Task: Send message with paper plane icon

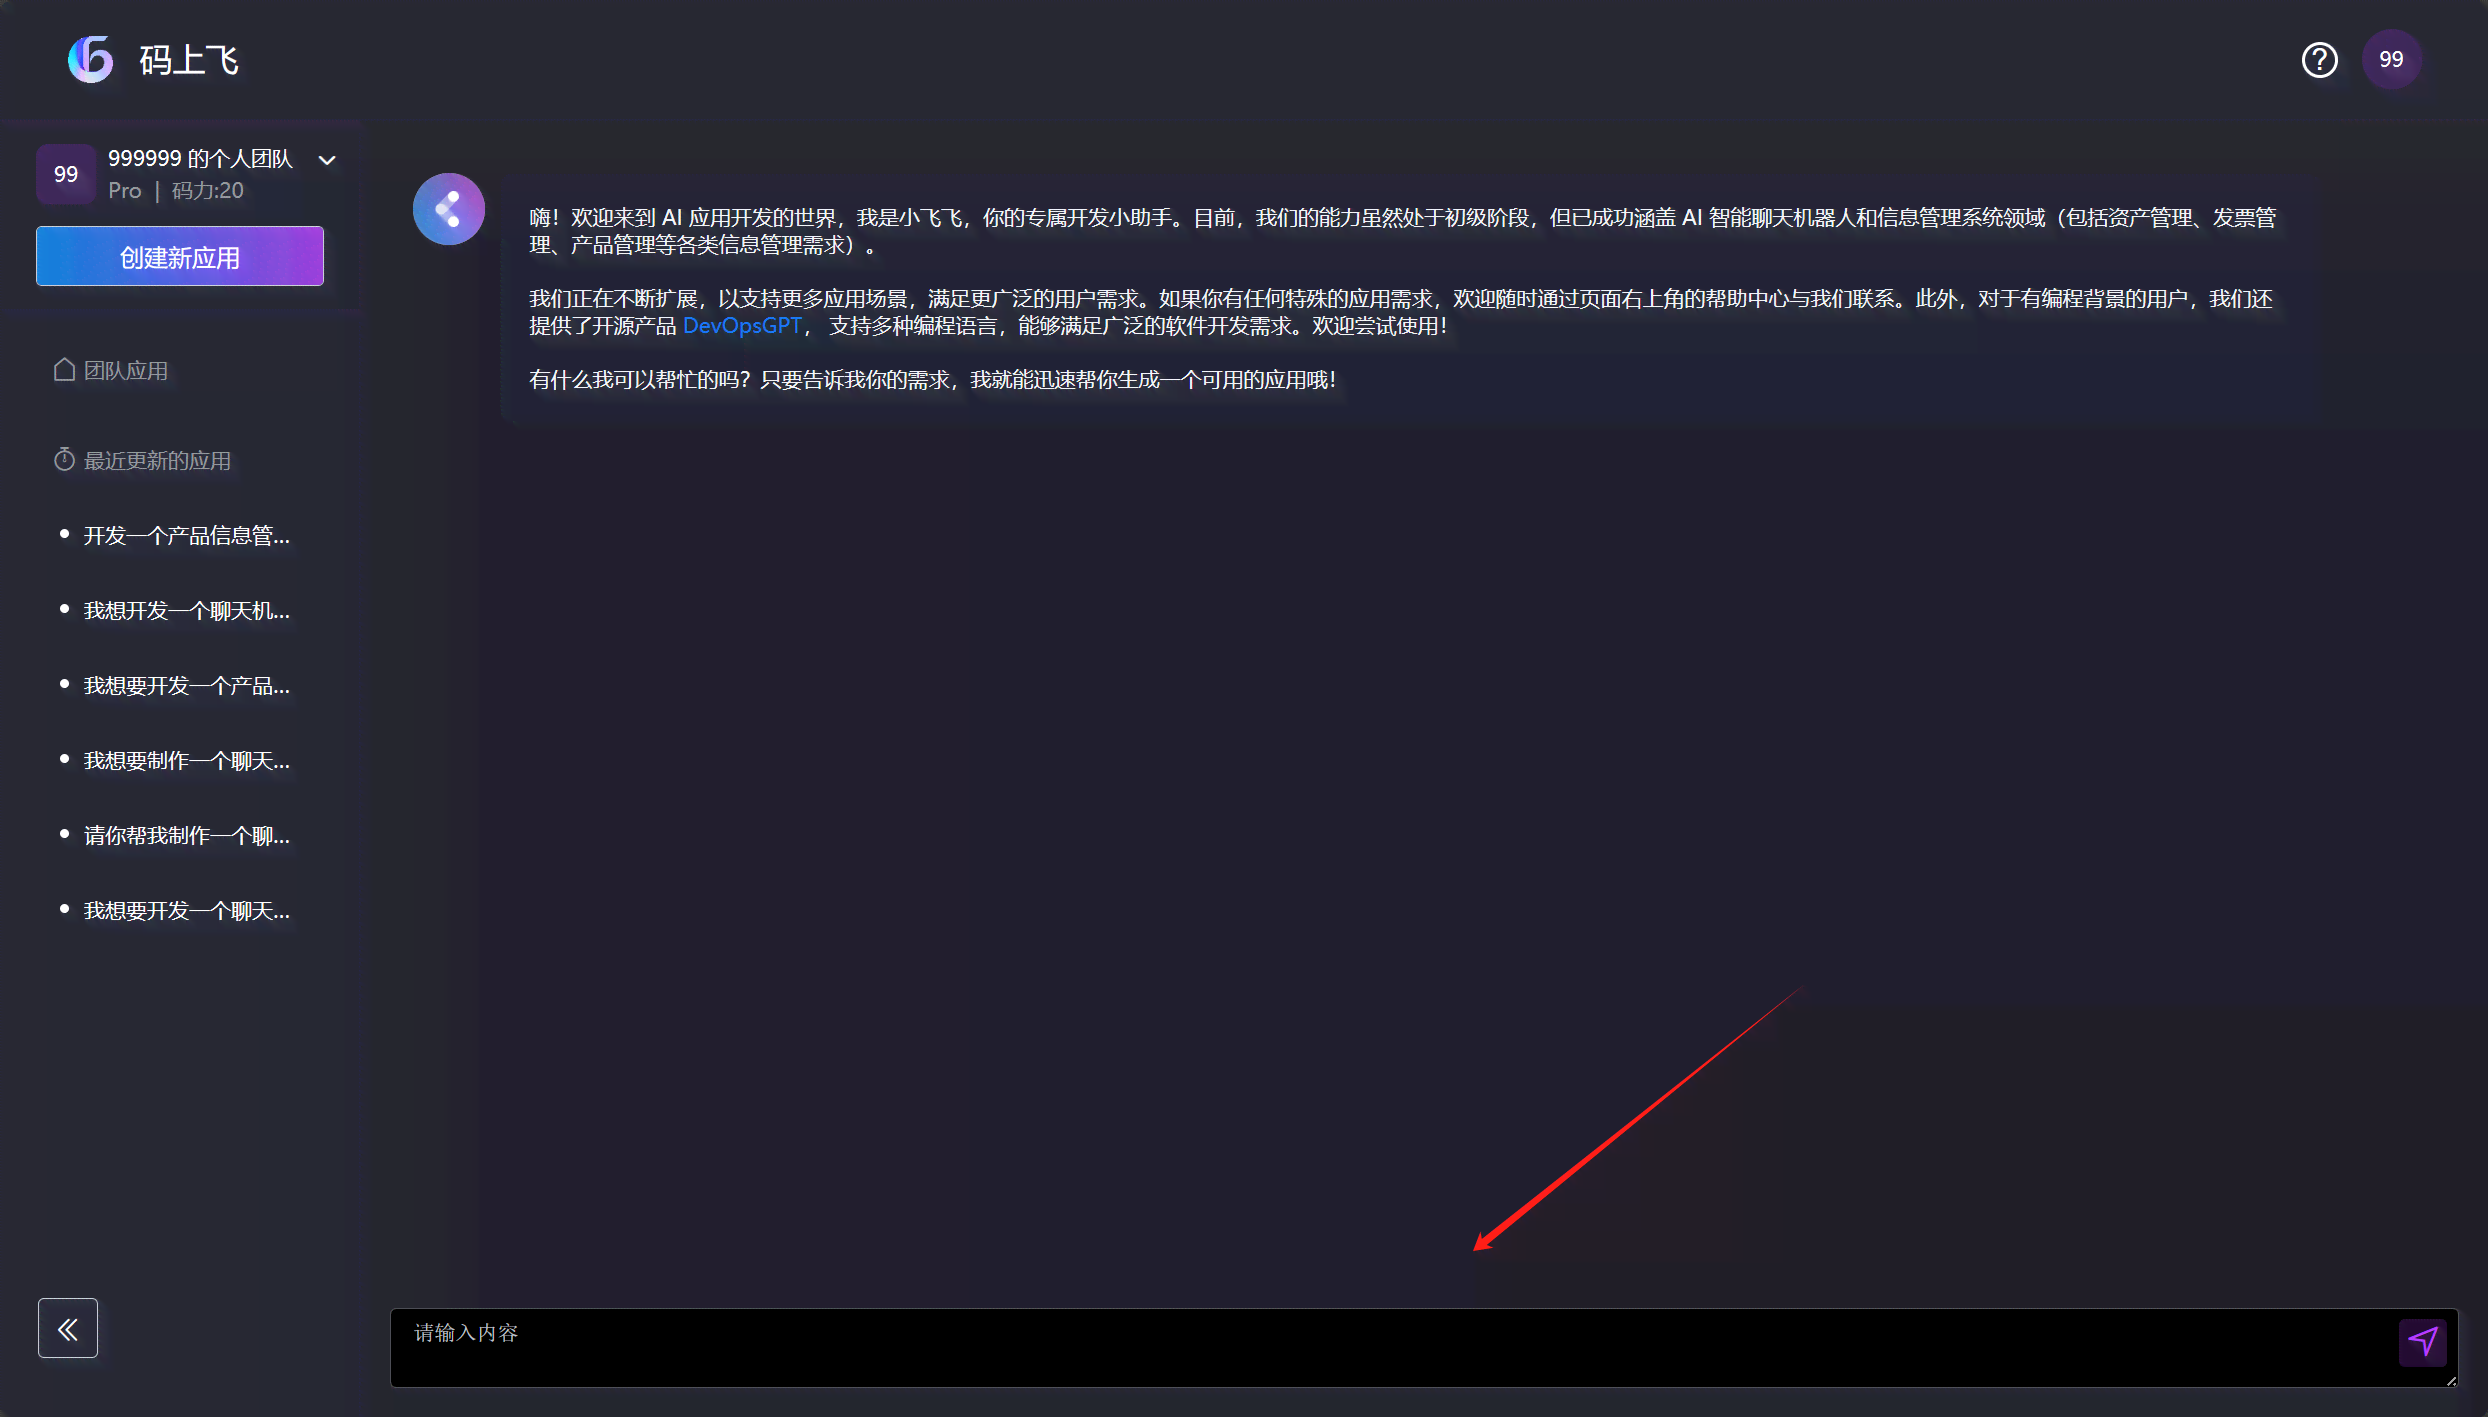Action: click(2422, 1342)
